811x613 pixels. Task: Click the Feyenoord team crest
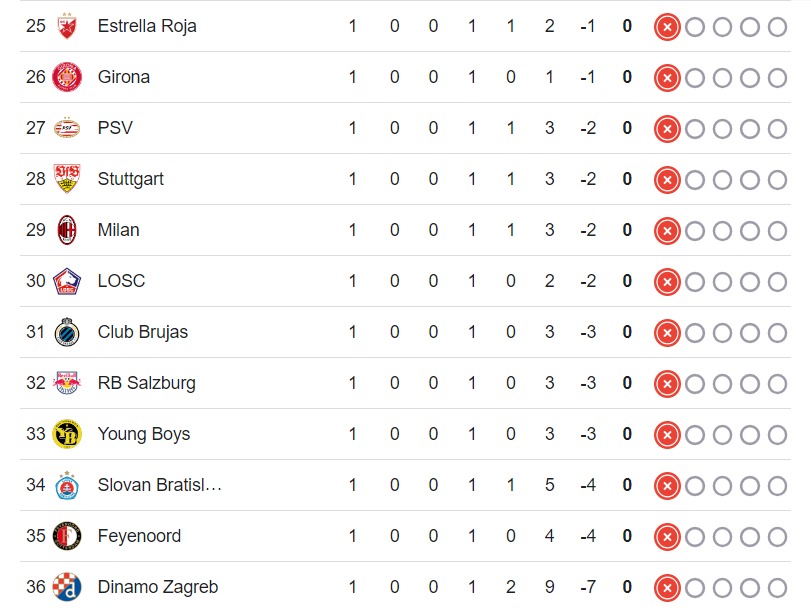click(67, 536)
